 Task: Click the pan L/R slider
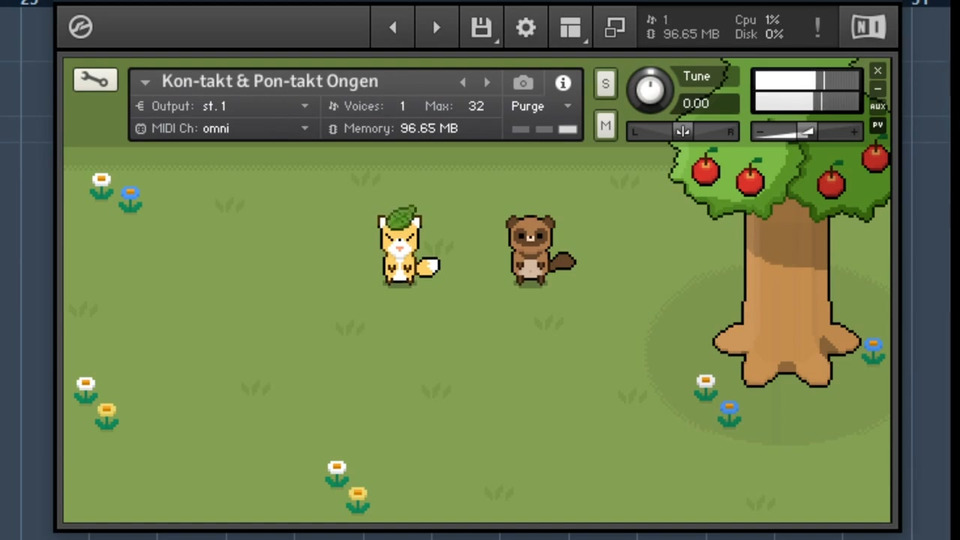click(x=682, y=131)
